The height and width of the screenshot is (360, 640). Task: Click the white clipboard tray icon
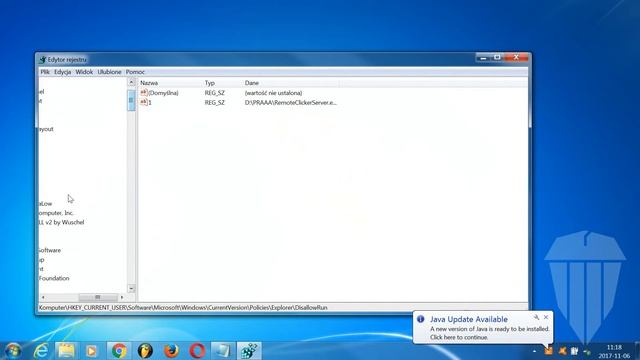click(x=574, y=351)
